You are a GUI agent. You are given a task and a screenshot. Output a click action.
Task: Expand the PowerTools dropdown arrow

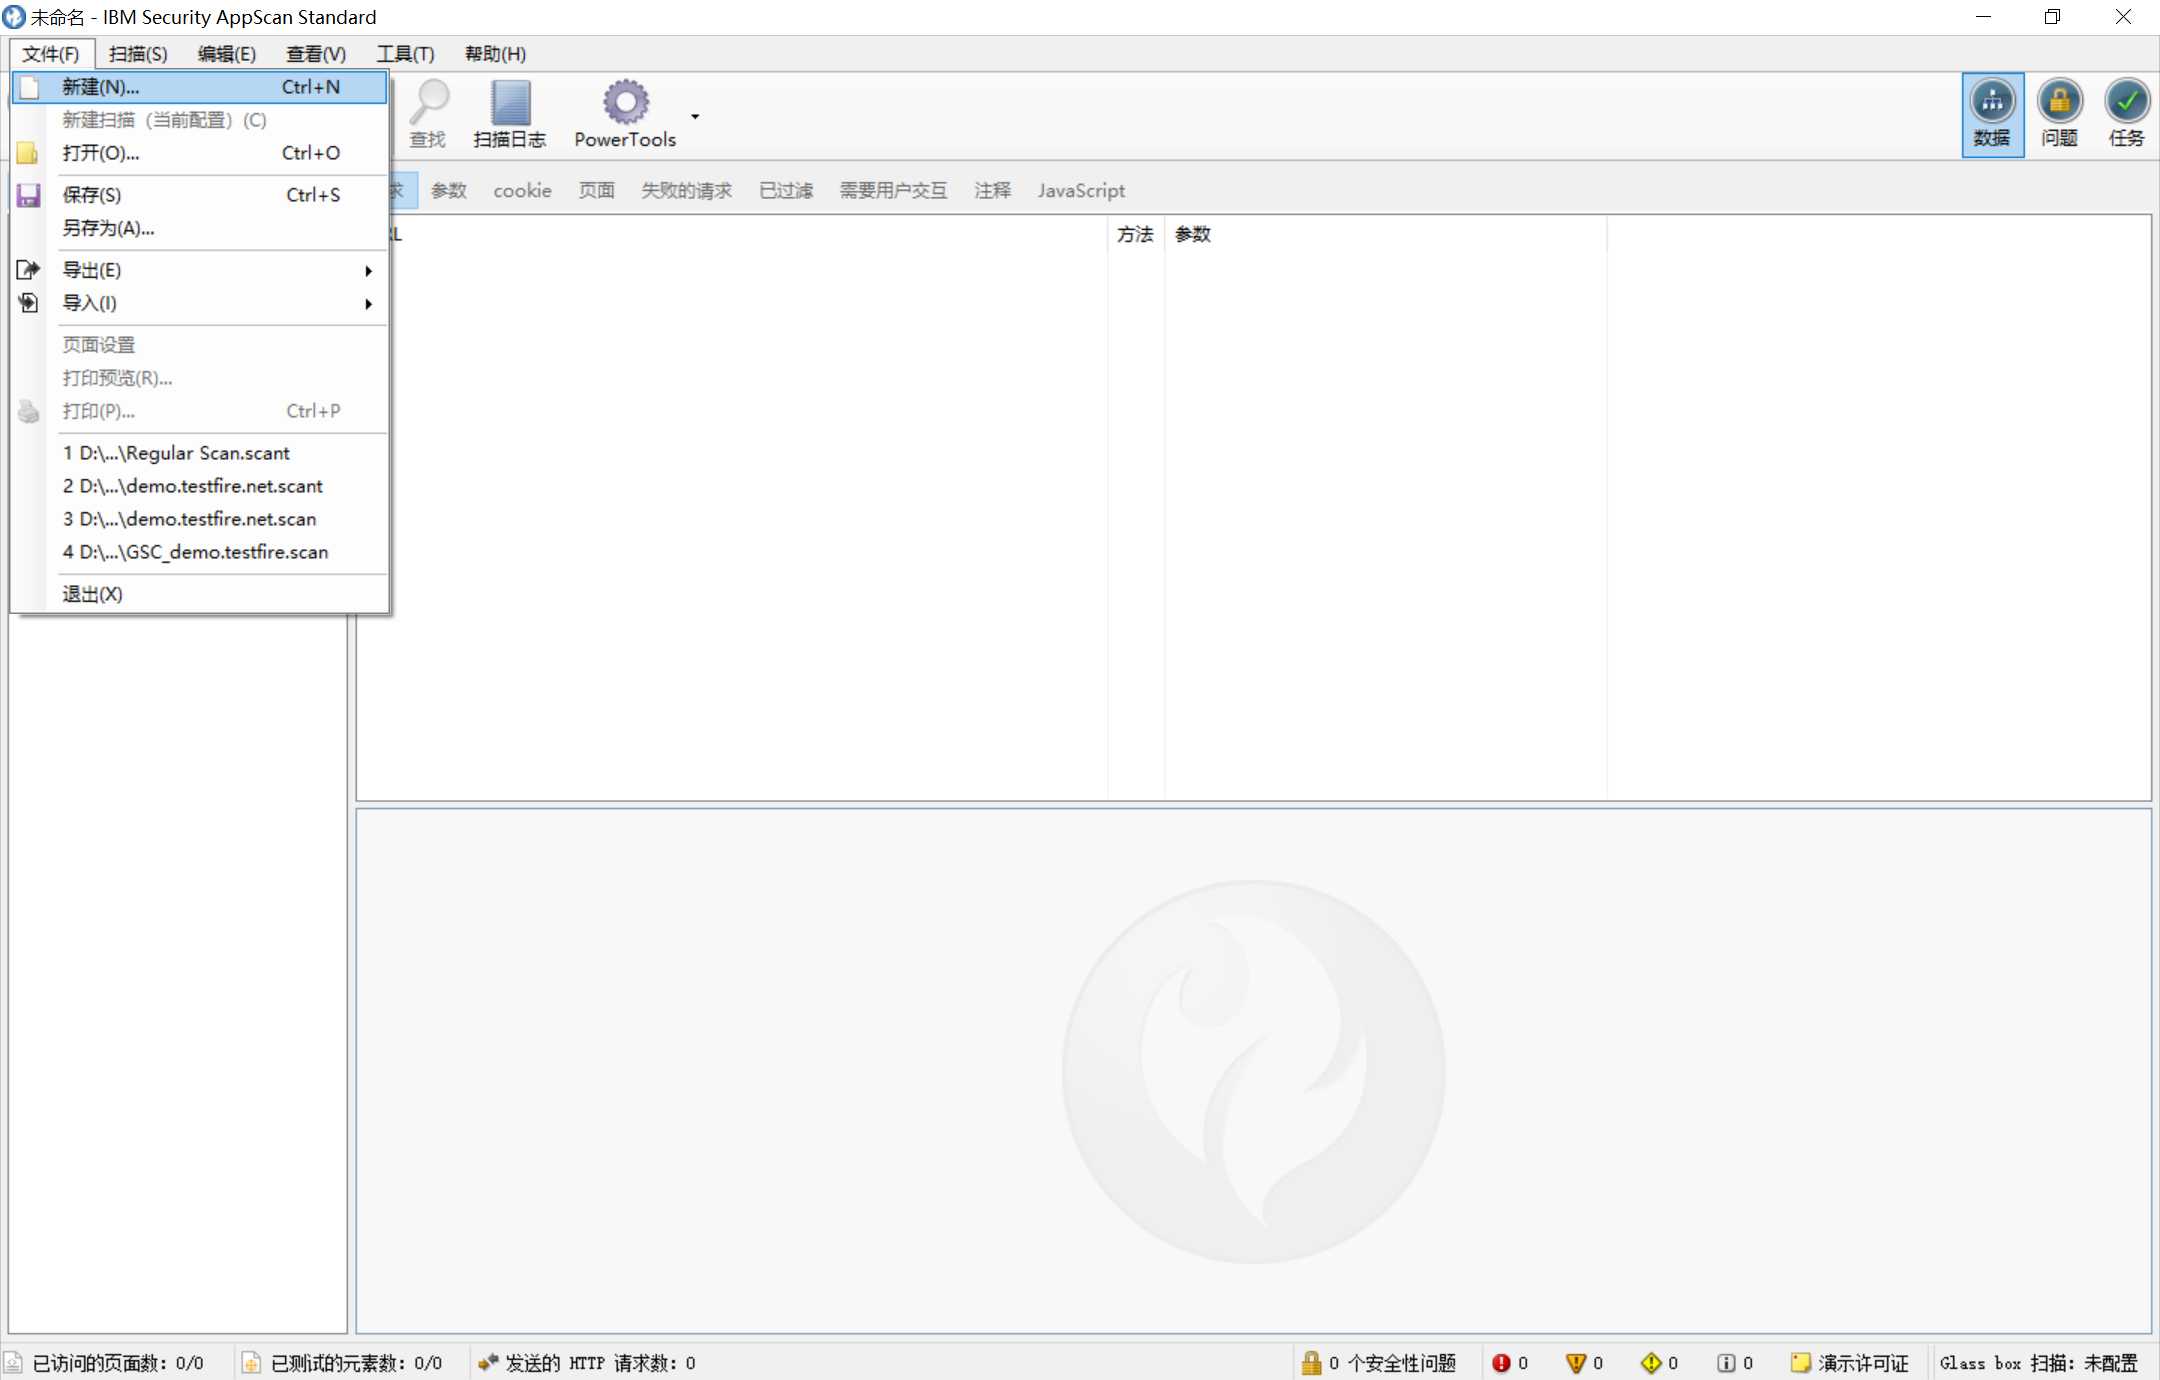(695, 116)
